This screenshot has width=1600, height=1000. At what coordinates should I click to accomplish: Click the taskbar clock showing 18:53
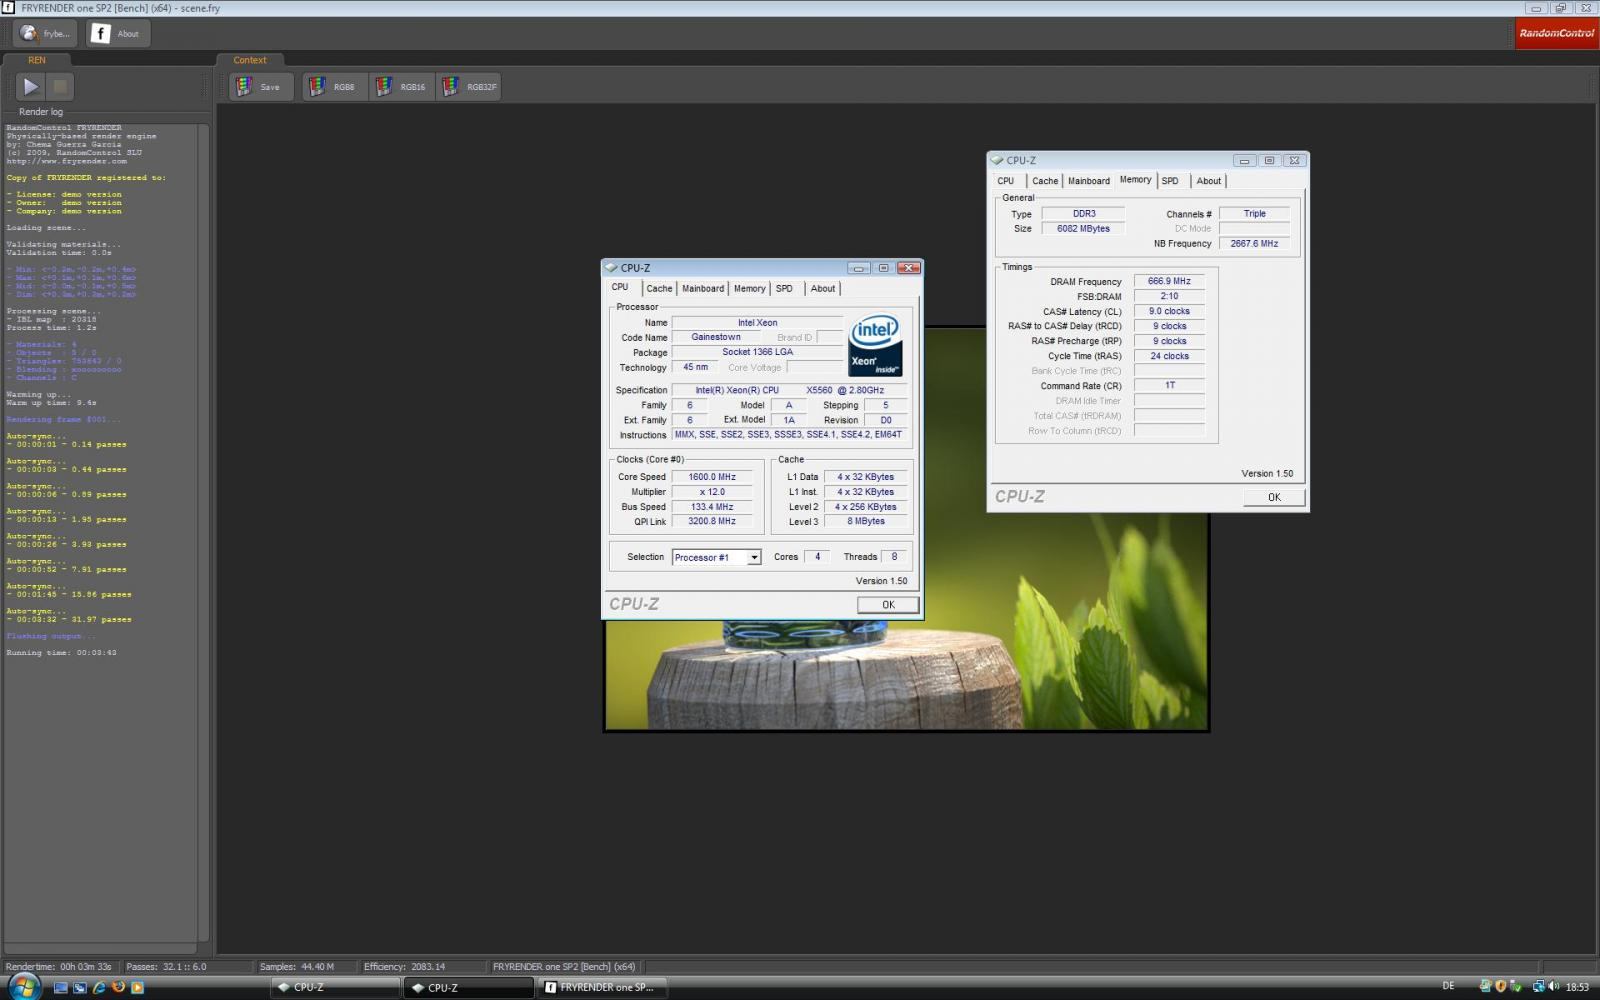pyautogui.click(x=1577, y=987)
